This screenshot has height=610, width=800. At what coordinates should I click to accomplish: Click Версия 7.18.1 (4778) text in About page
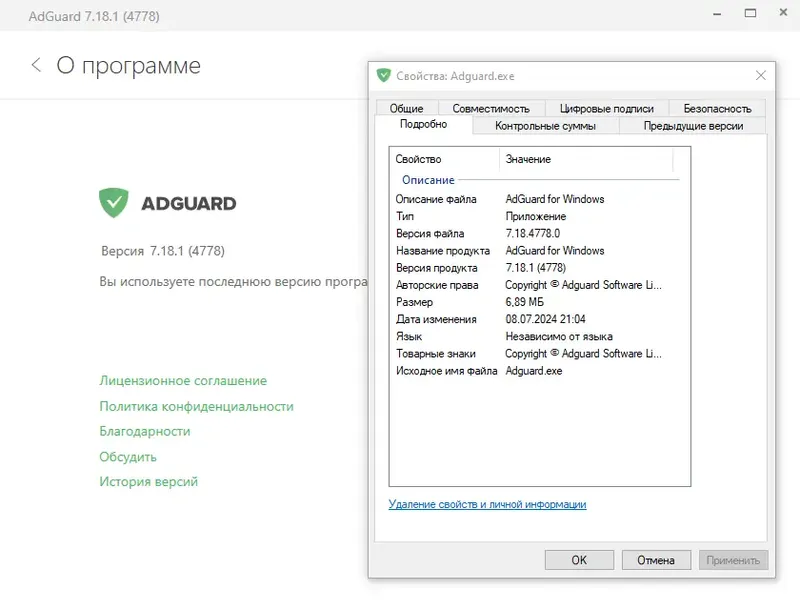pos(163,251)
